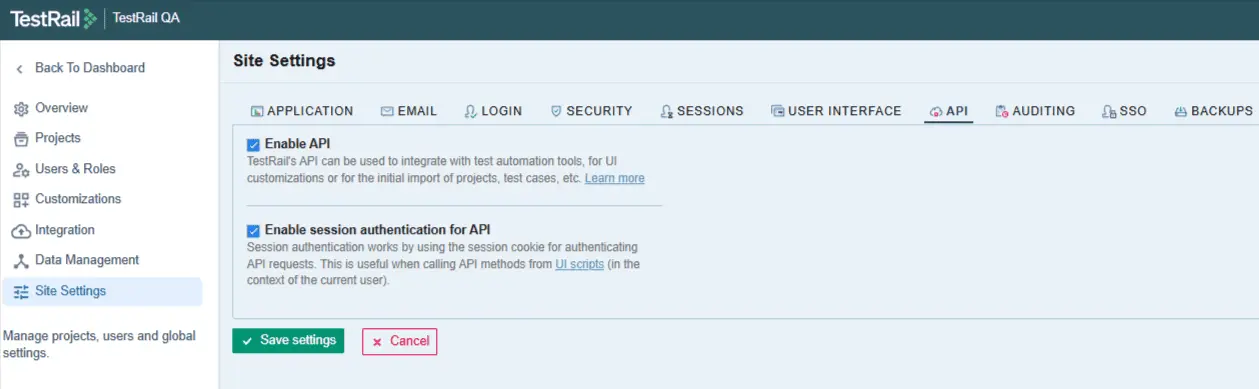
Task: Open the EMAIL settings tab
Action: pyautogui.click(x=409, y=112)
